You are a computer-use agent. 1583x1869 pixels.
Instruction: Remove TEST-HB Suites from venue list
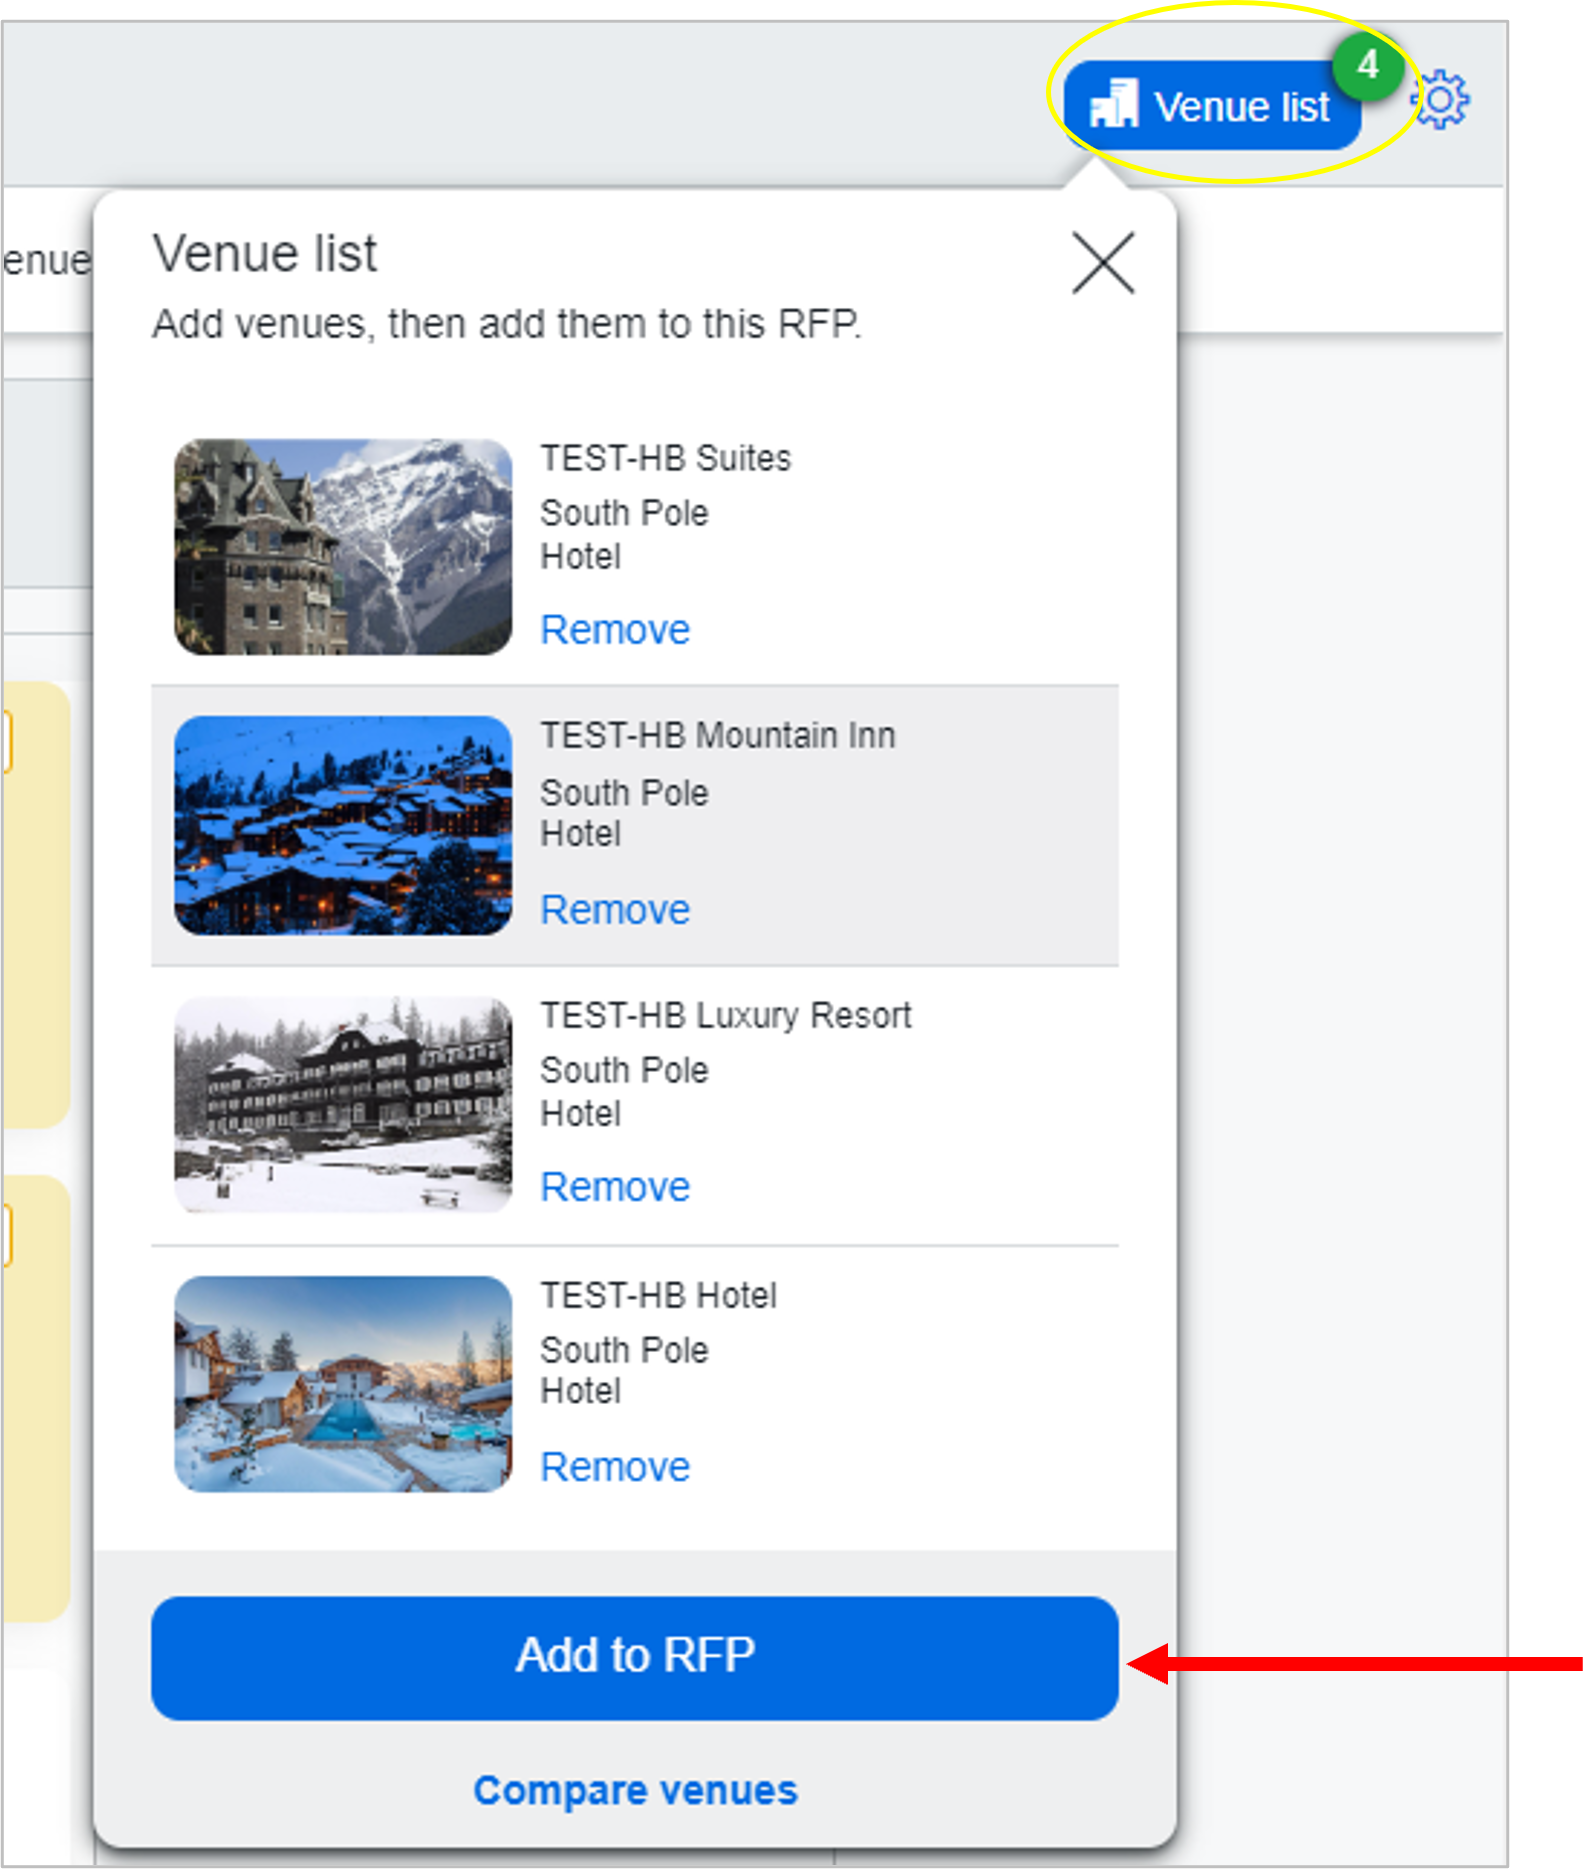pos(615,630)
